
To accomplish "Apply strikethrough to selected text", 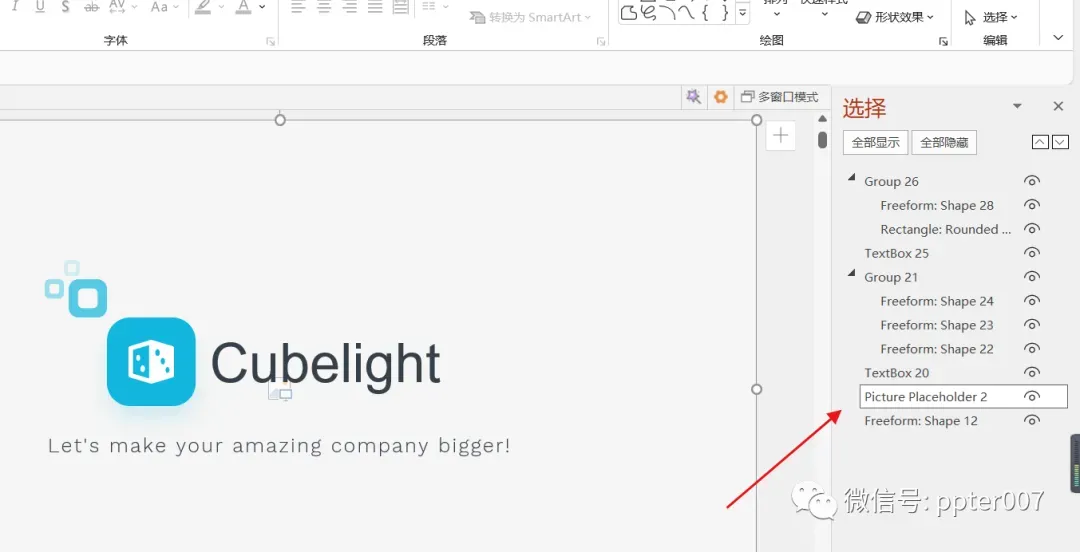I will 91,7.
